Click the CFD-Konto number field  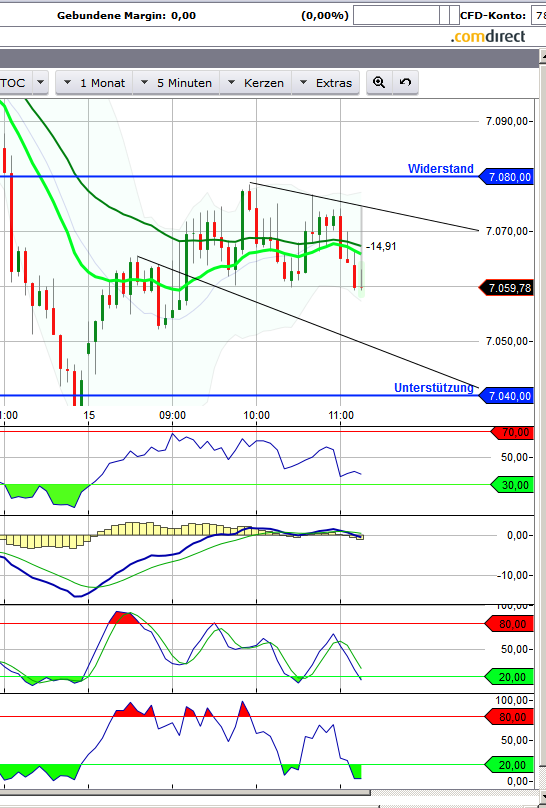click(538, 15)
